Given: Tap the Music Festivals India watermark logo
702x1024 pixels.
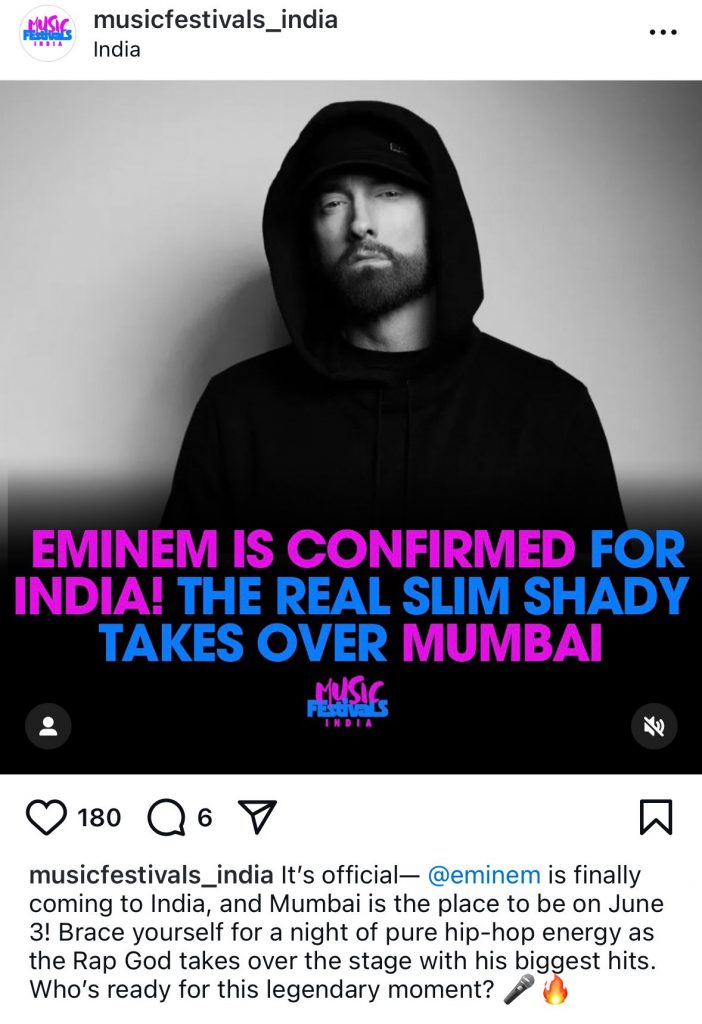Looking at the screenshot, I should pos(348,703).
